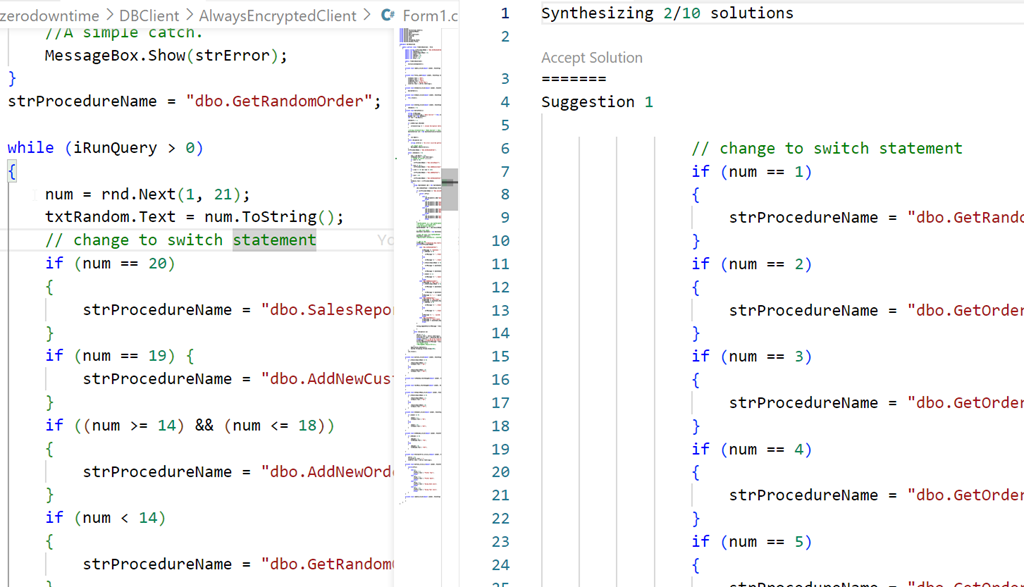Click the "Synthesizing 2/10 solutions" header text
1024x587 pixels.
pyautogui.click(x=667, y=13)
